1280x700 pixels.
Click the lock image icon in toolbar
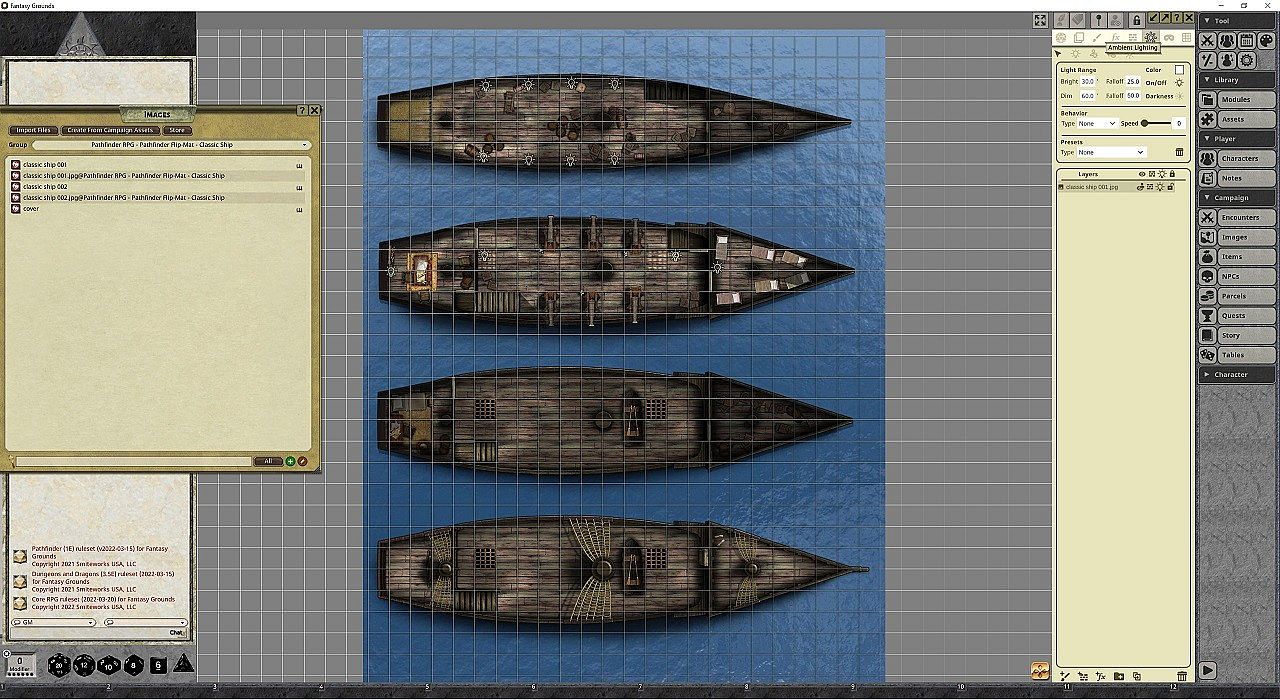1136,20
